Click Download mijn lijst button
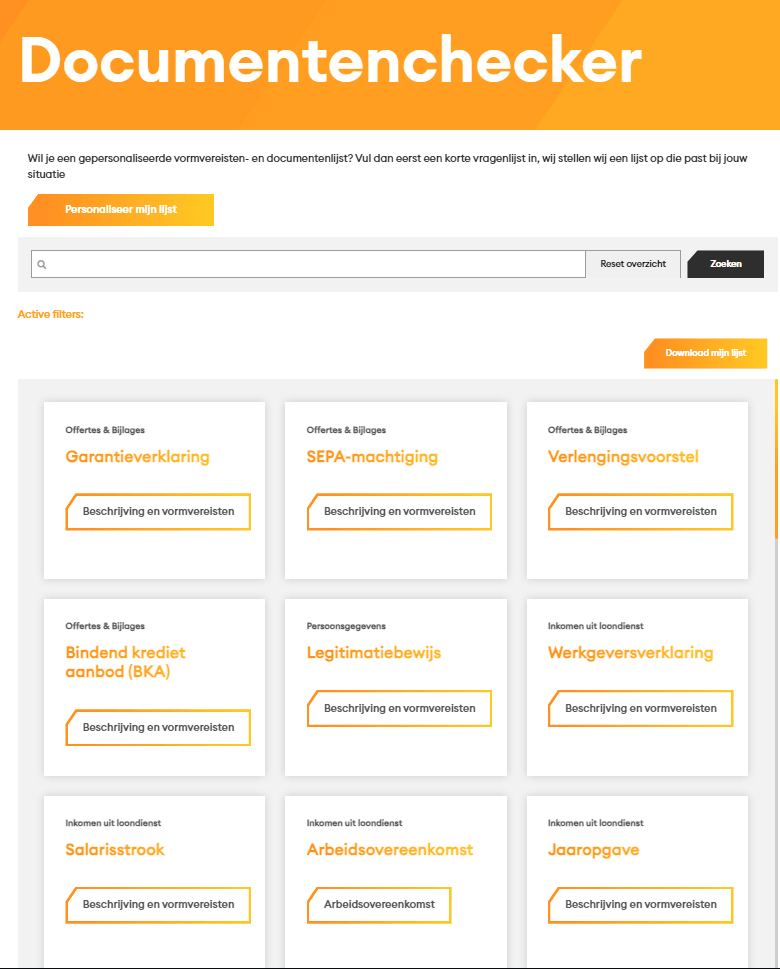 click(x=705, y=353)
